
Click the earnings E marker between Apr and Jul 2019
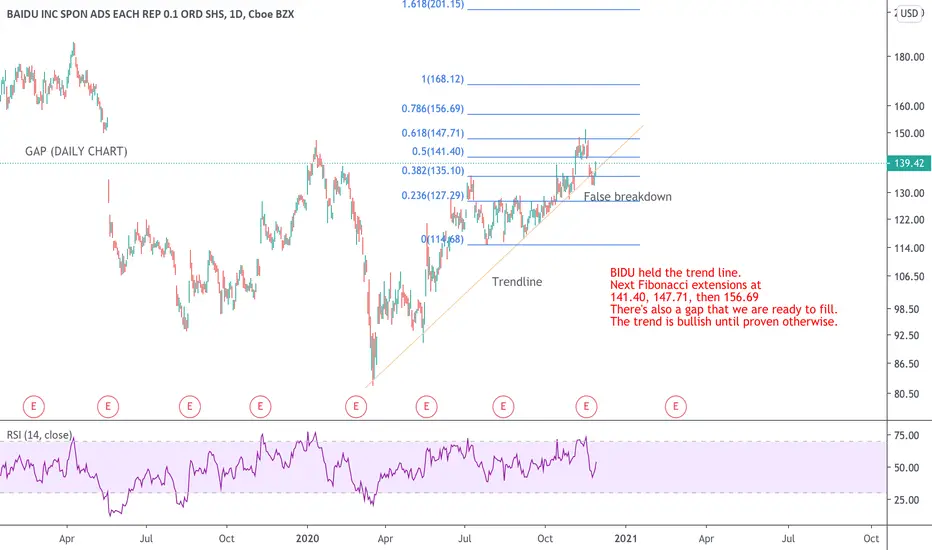(x=108, y=407)
